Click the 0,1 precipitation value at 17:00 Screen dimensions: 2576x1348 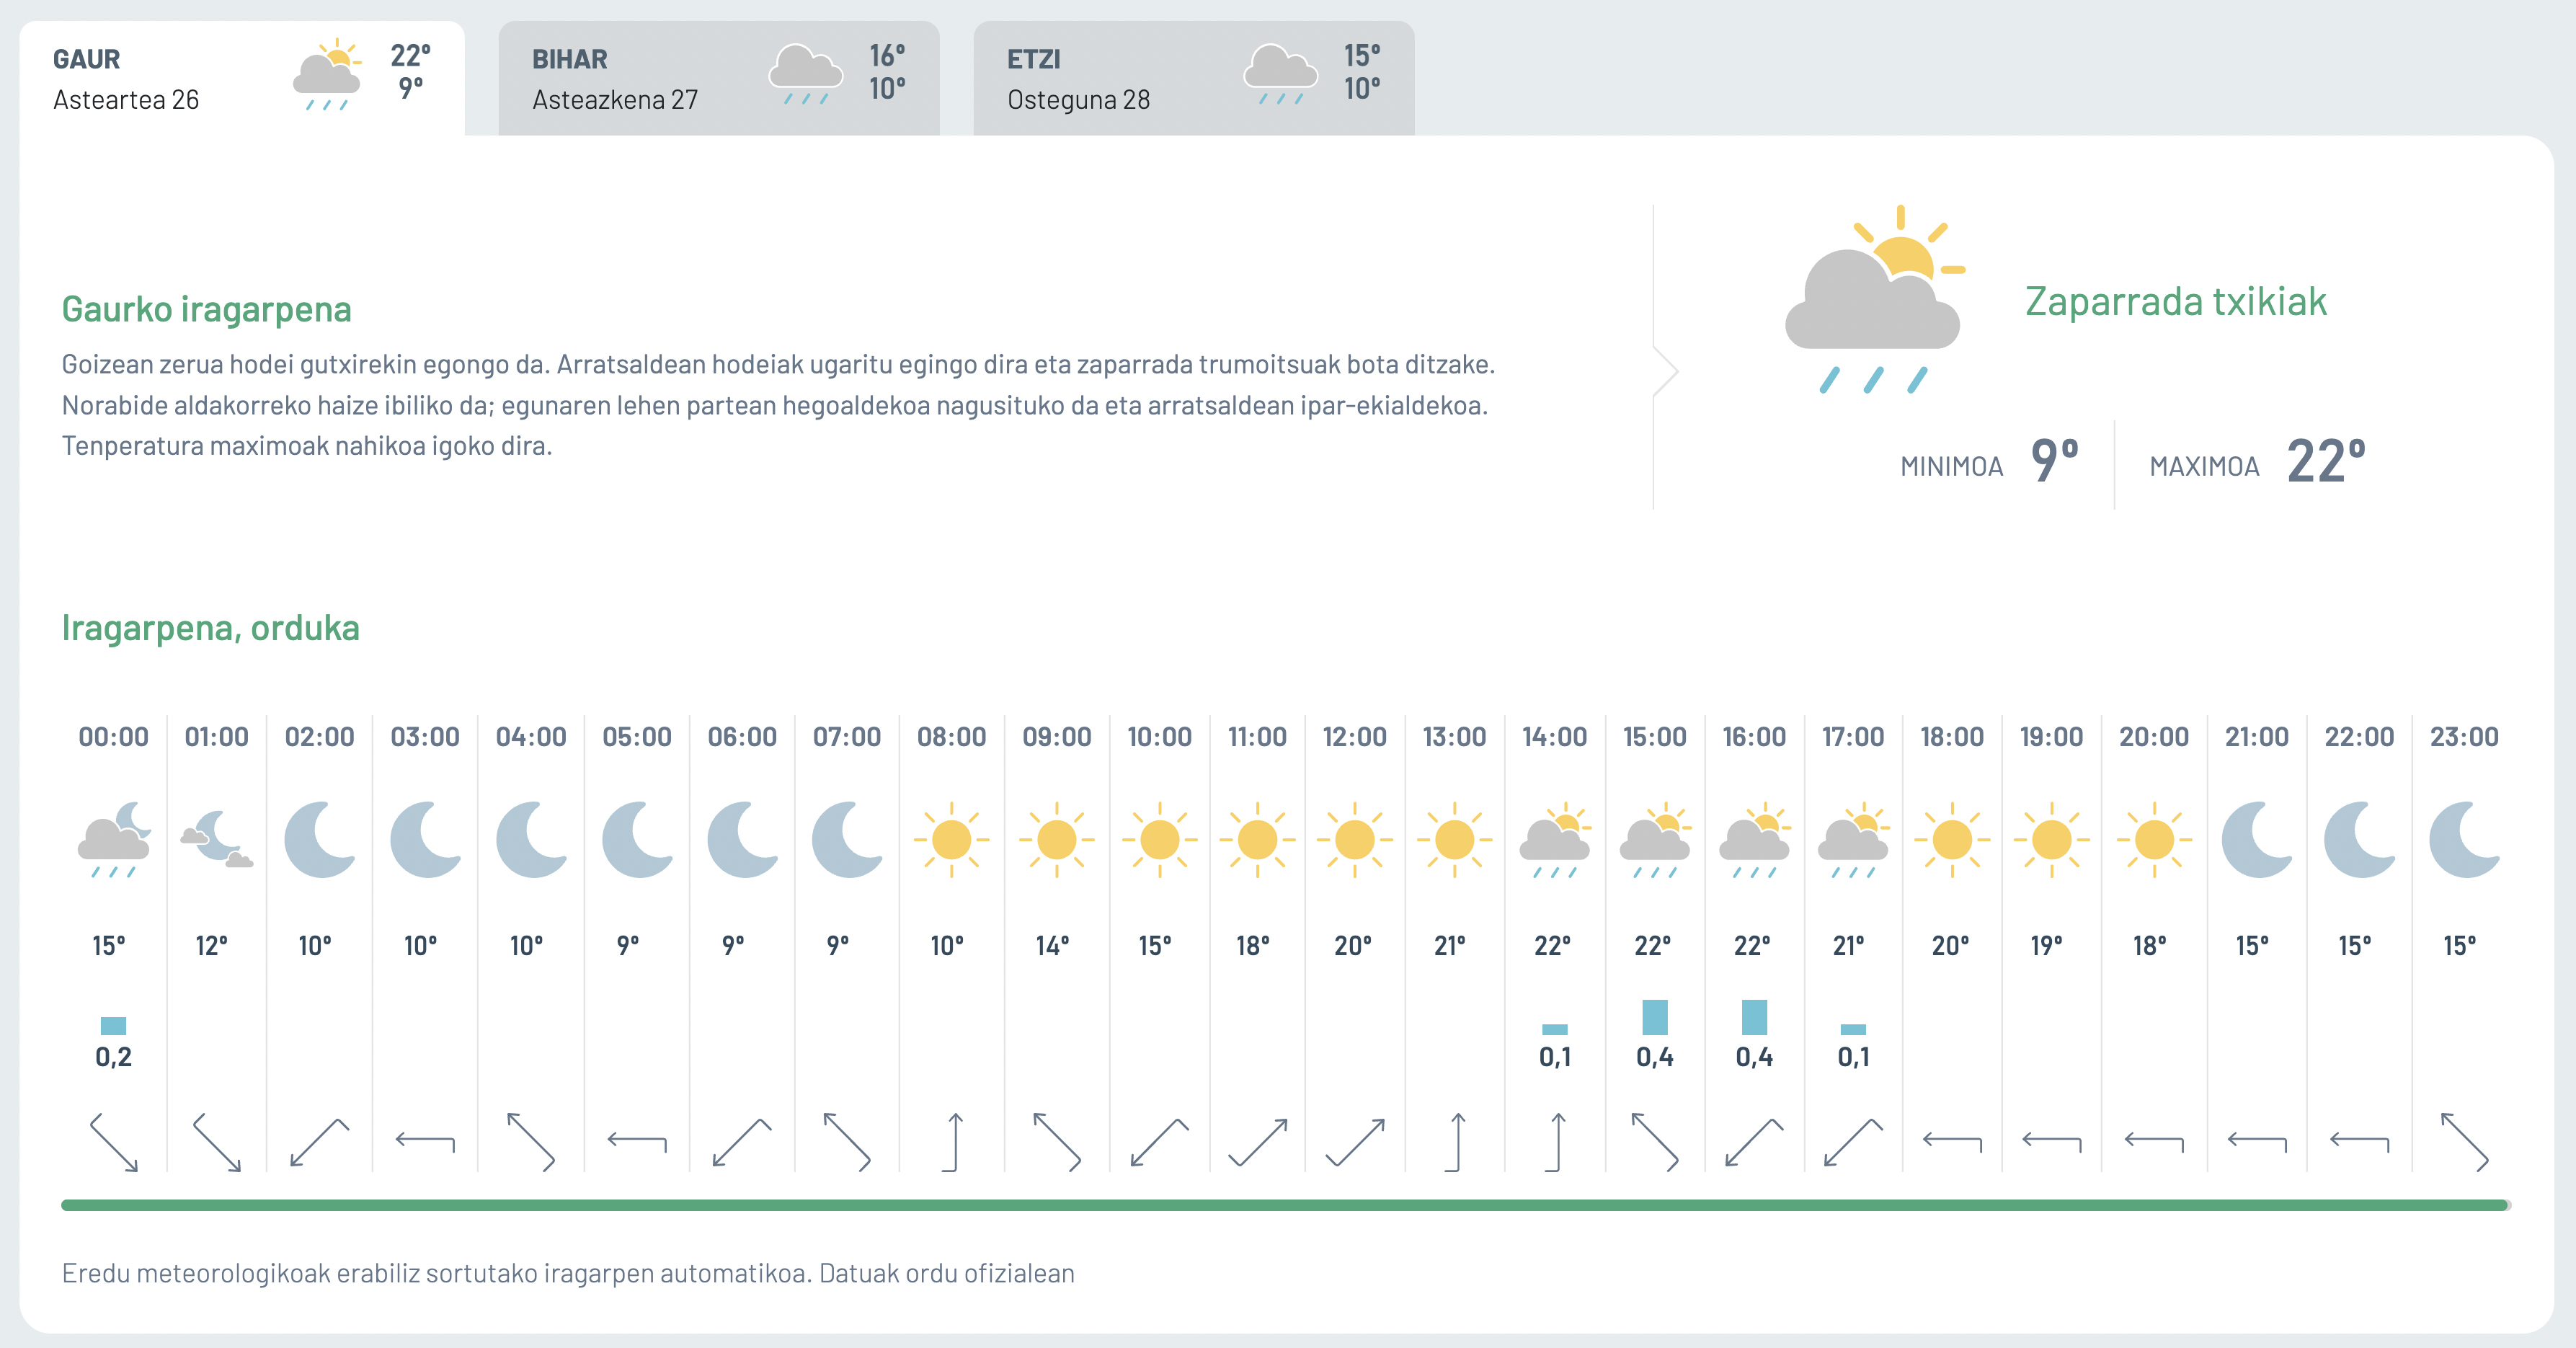[x=1853, y=1057]
